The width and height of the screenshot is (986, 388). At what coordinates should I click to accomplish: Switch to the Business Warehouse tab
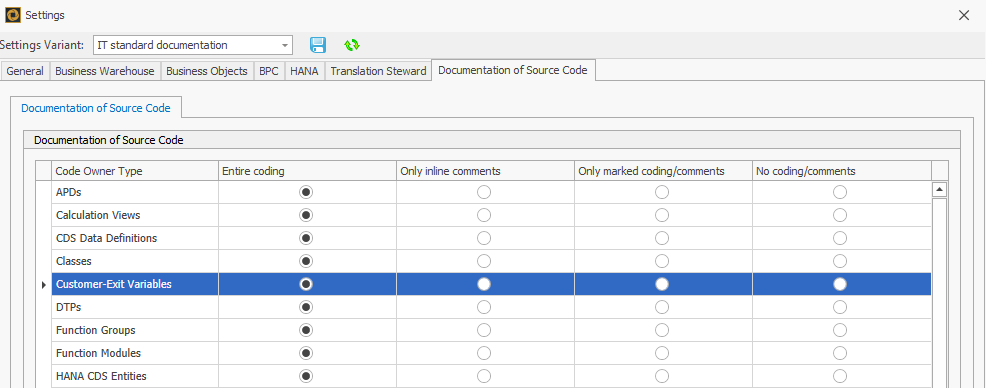[104, 71]
